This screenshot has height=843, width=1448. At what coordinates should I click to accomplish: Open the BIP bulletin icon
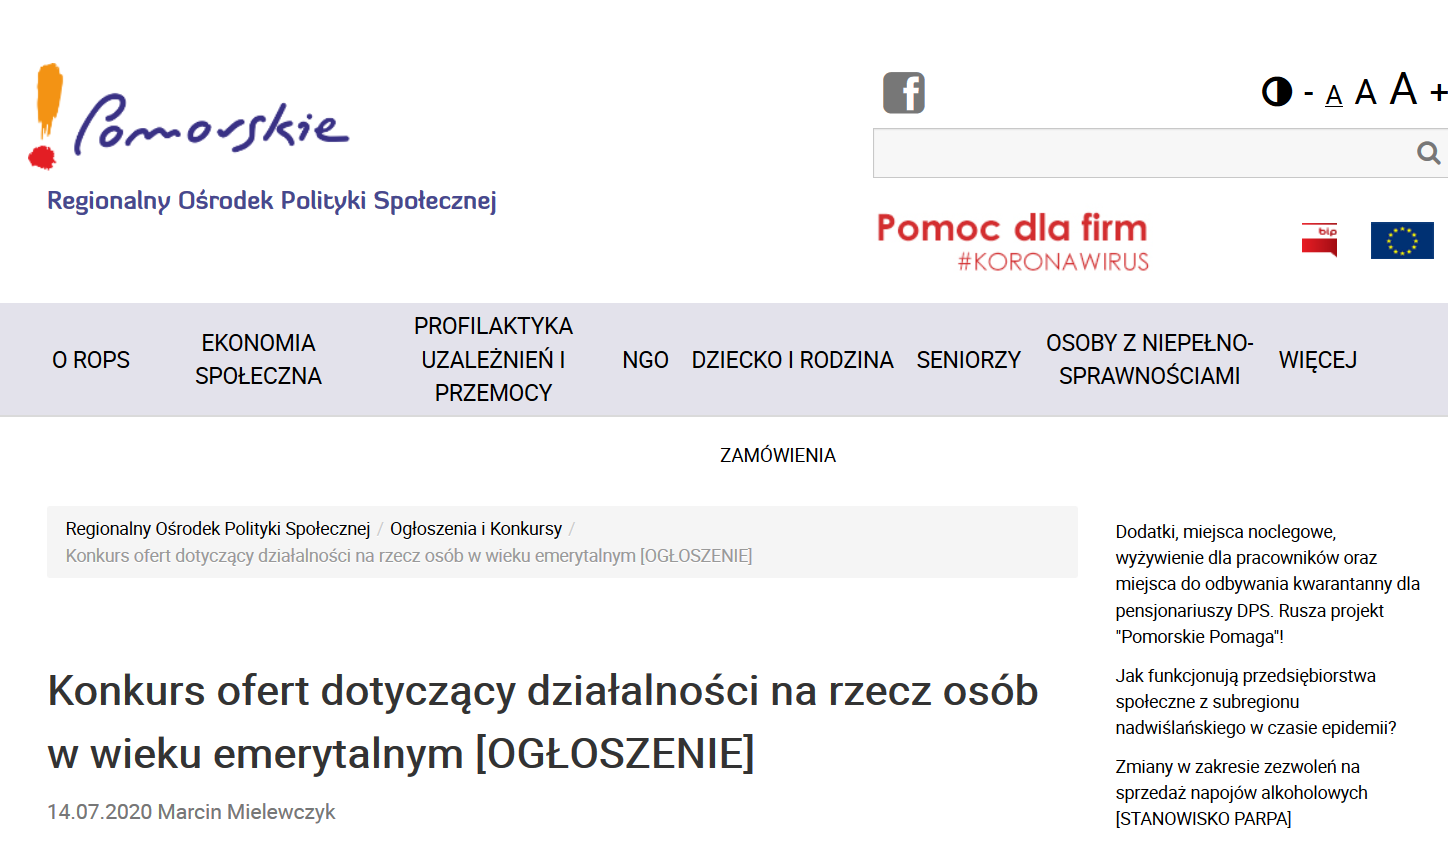(1319, 240)
